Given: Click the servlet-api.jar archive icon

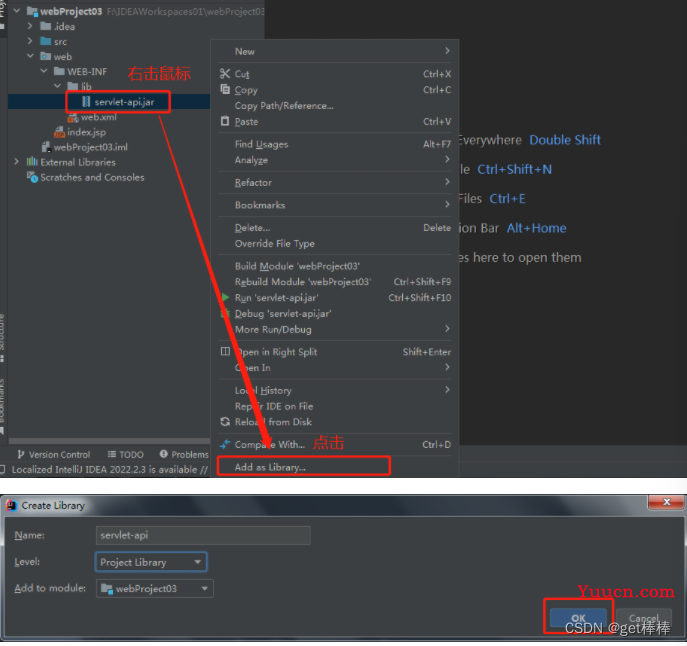Looking at the screenshot, I should [86, 102].
